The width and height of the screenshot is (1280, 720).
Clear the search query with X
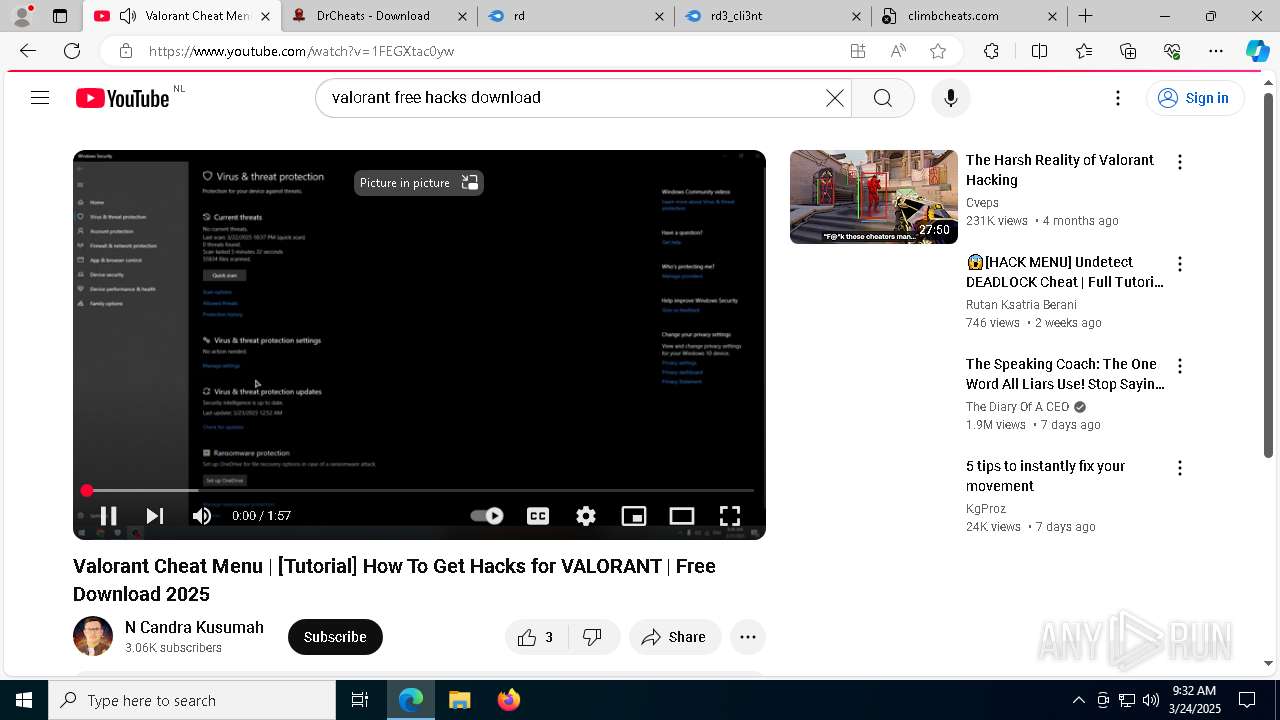click(x=835, y=98)
